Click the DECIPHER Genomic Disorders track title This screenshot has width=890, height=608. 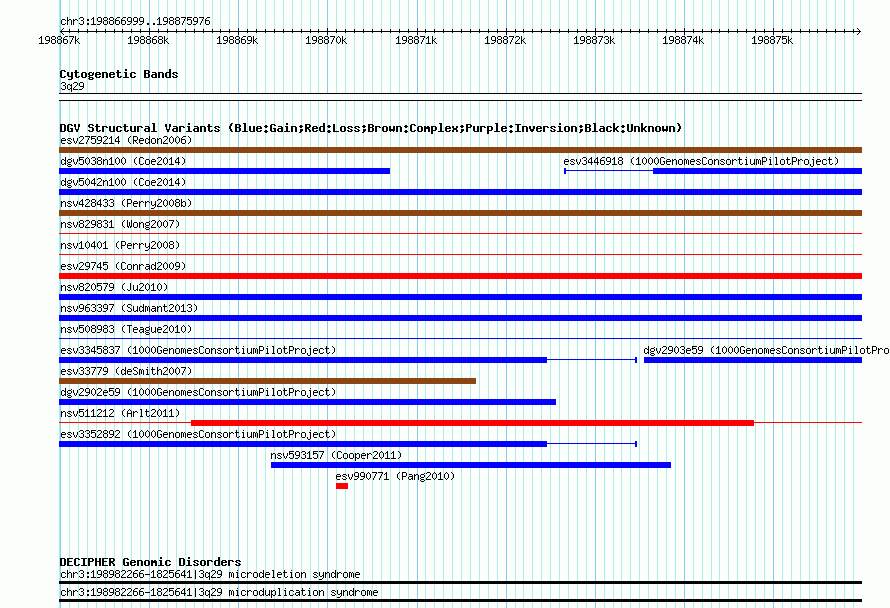coord(150,562)
